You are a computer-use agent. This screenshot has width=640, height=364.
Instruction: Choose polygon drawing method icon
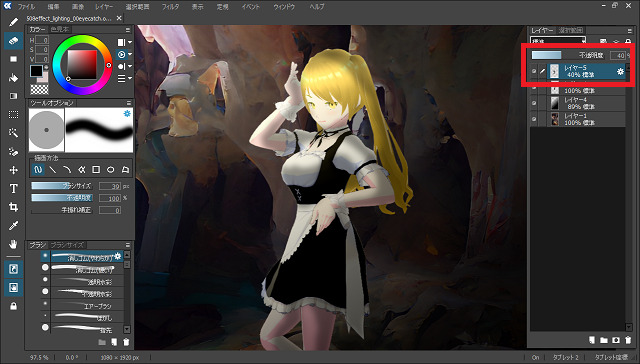(125, 169)
